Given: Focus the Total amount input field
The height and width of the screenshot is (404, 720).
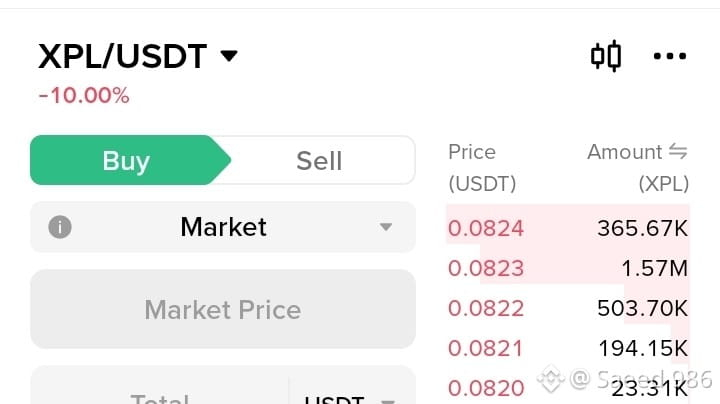Looking at the screenshot, I should click(160, 396).
